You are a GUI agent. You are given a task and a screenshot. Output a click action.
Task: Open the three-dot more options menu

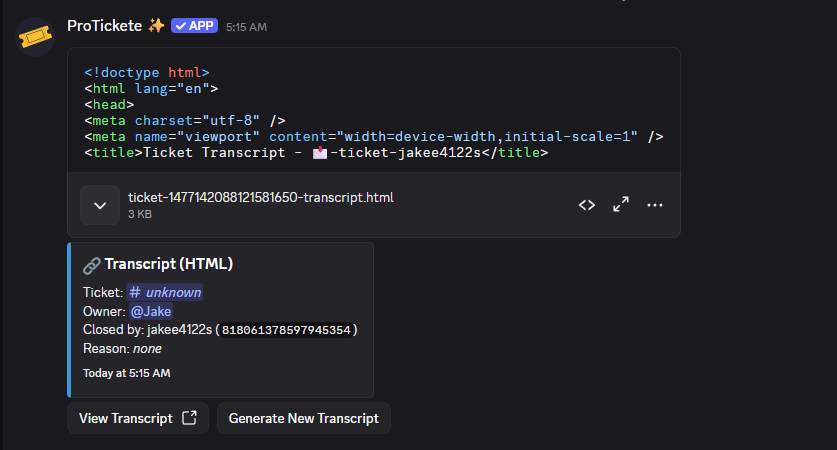click(x=655, y=205)
